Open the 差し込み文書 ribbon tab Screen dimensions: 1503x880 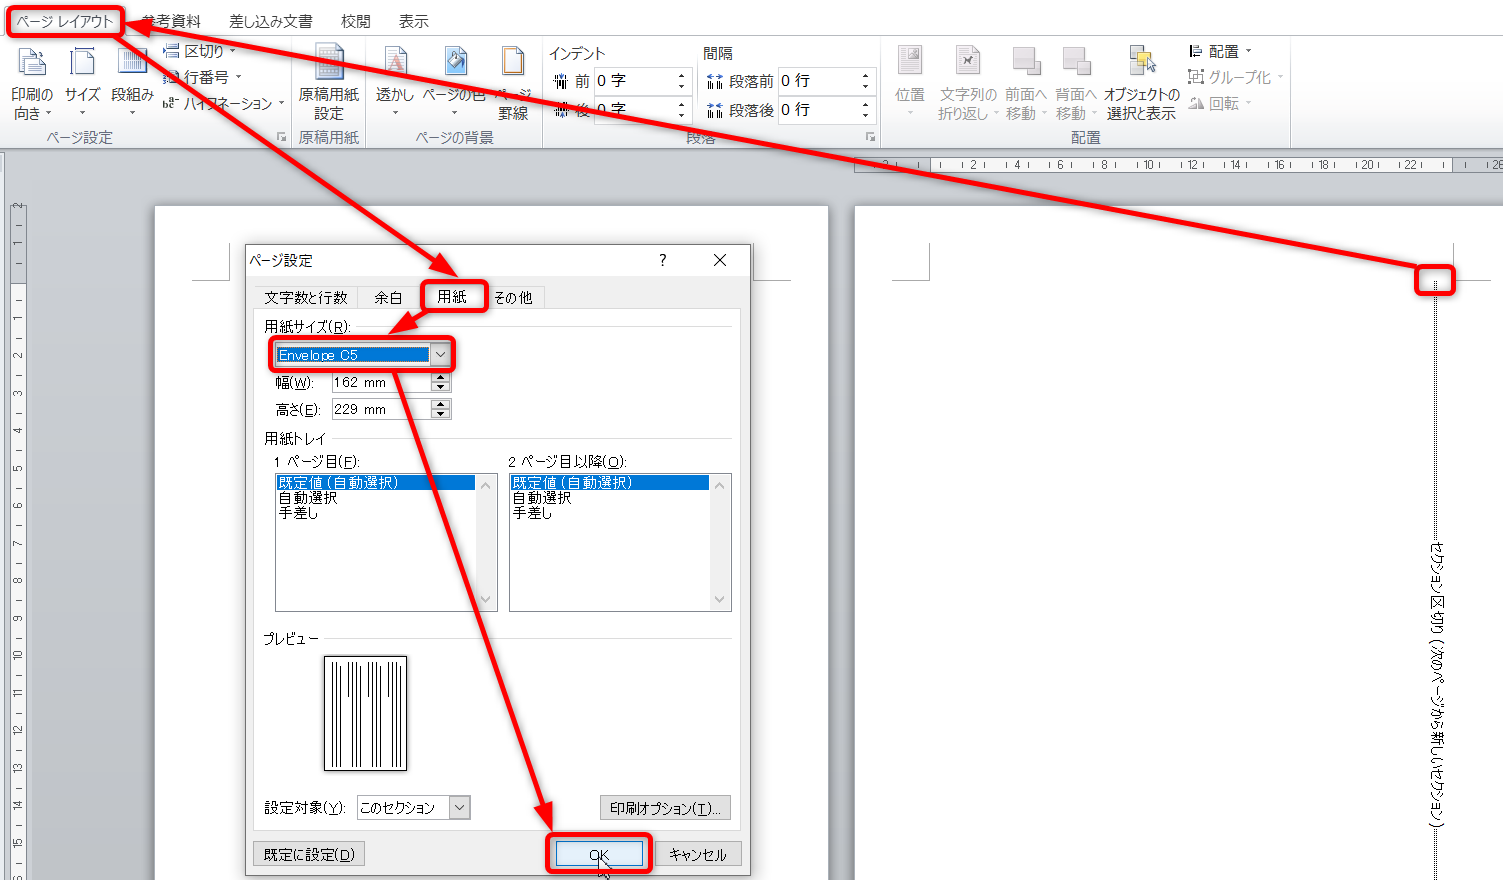[270, 21]
